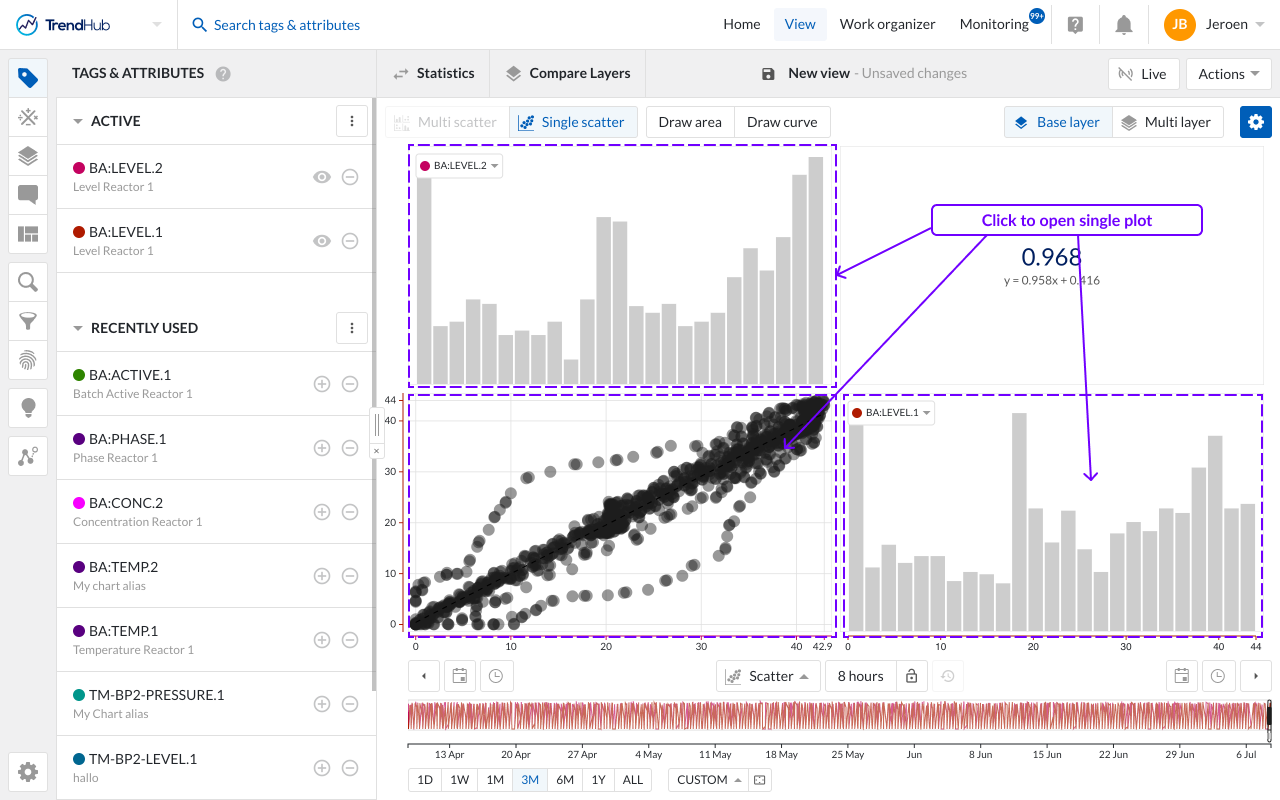Hide the BA:LEVEL.2 tag
Screen dimensions: 1280x800
(x=322, y=176)
